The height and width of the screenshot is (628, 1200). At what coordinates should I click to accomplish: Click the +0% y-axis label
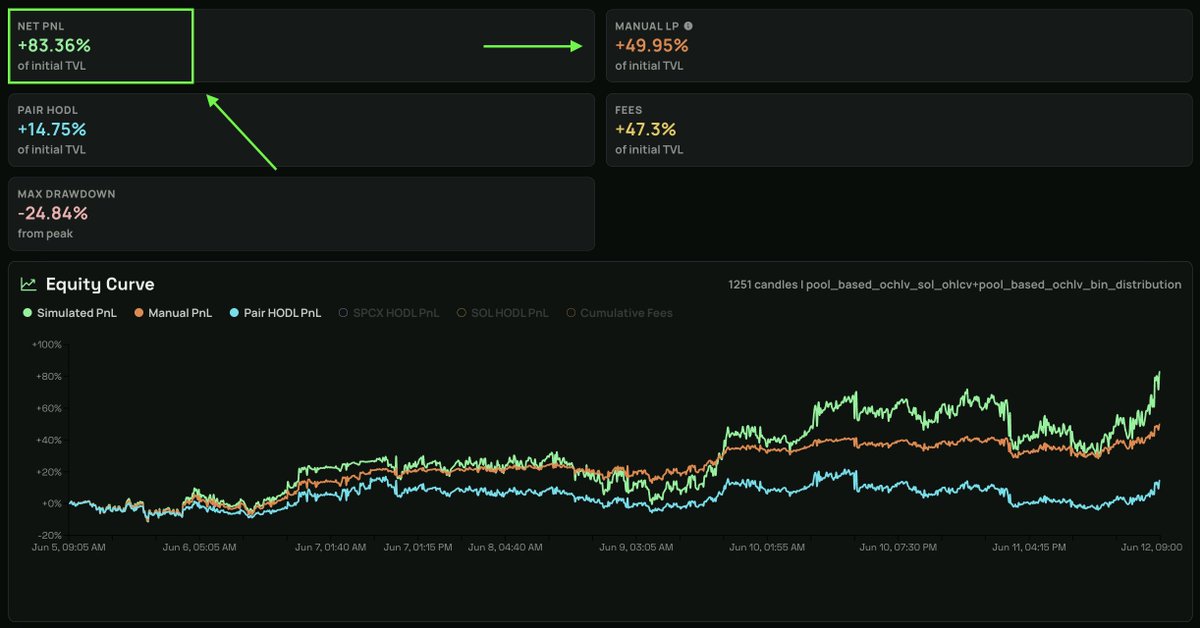click(50, 504)
